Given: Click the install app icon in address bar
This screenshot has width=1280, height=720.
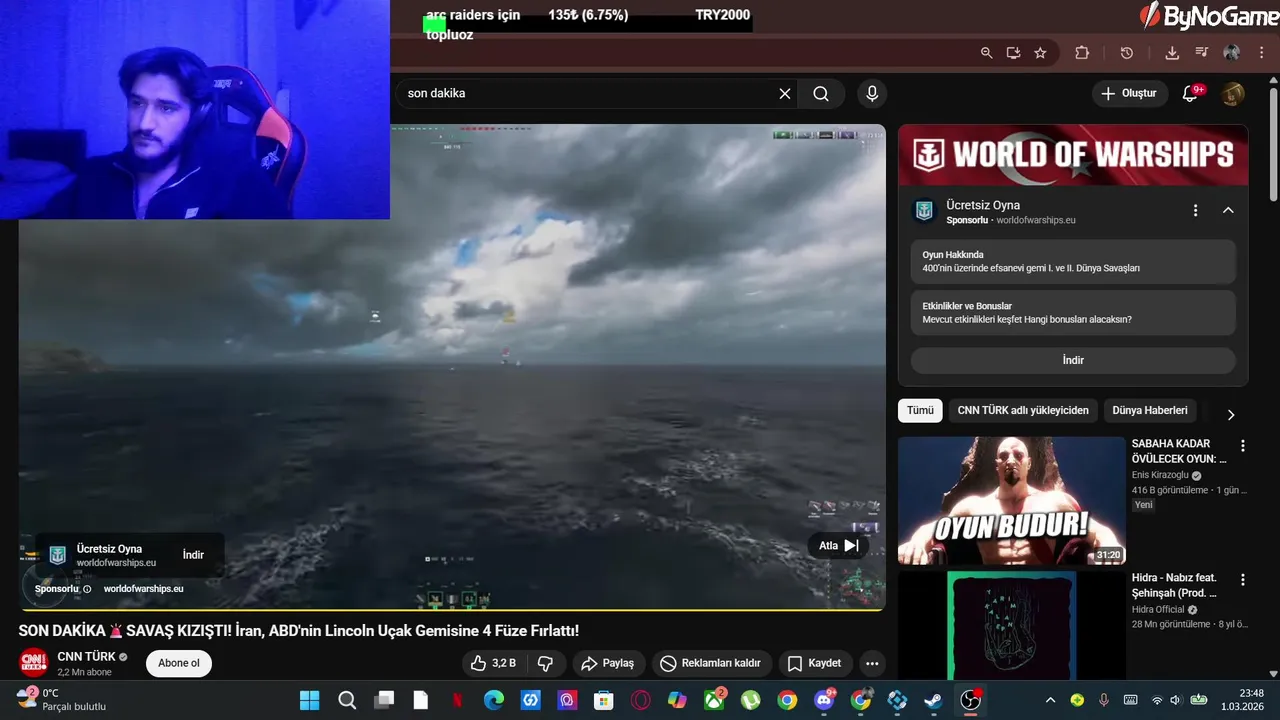Looking at the screenshot, I should pyautogui.click(x=1013, y=53).
